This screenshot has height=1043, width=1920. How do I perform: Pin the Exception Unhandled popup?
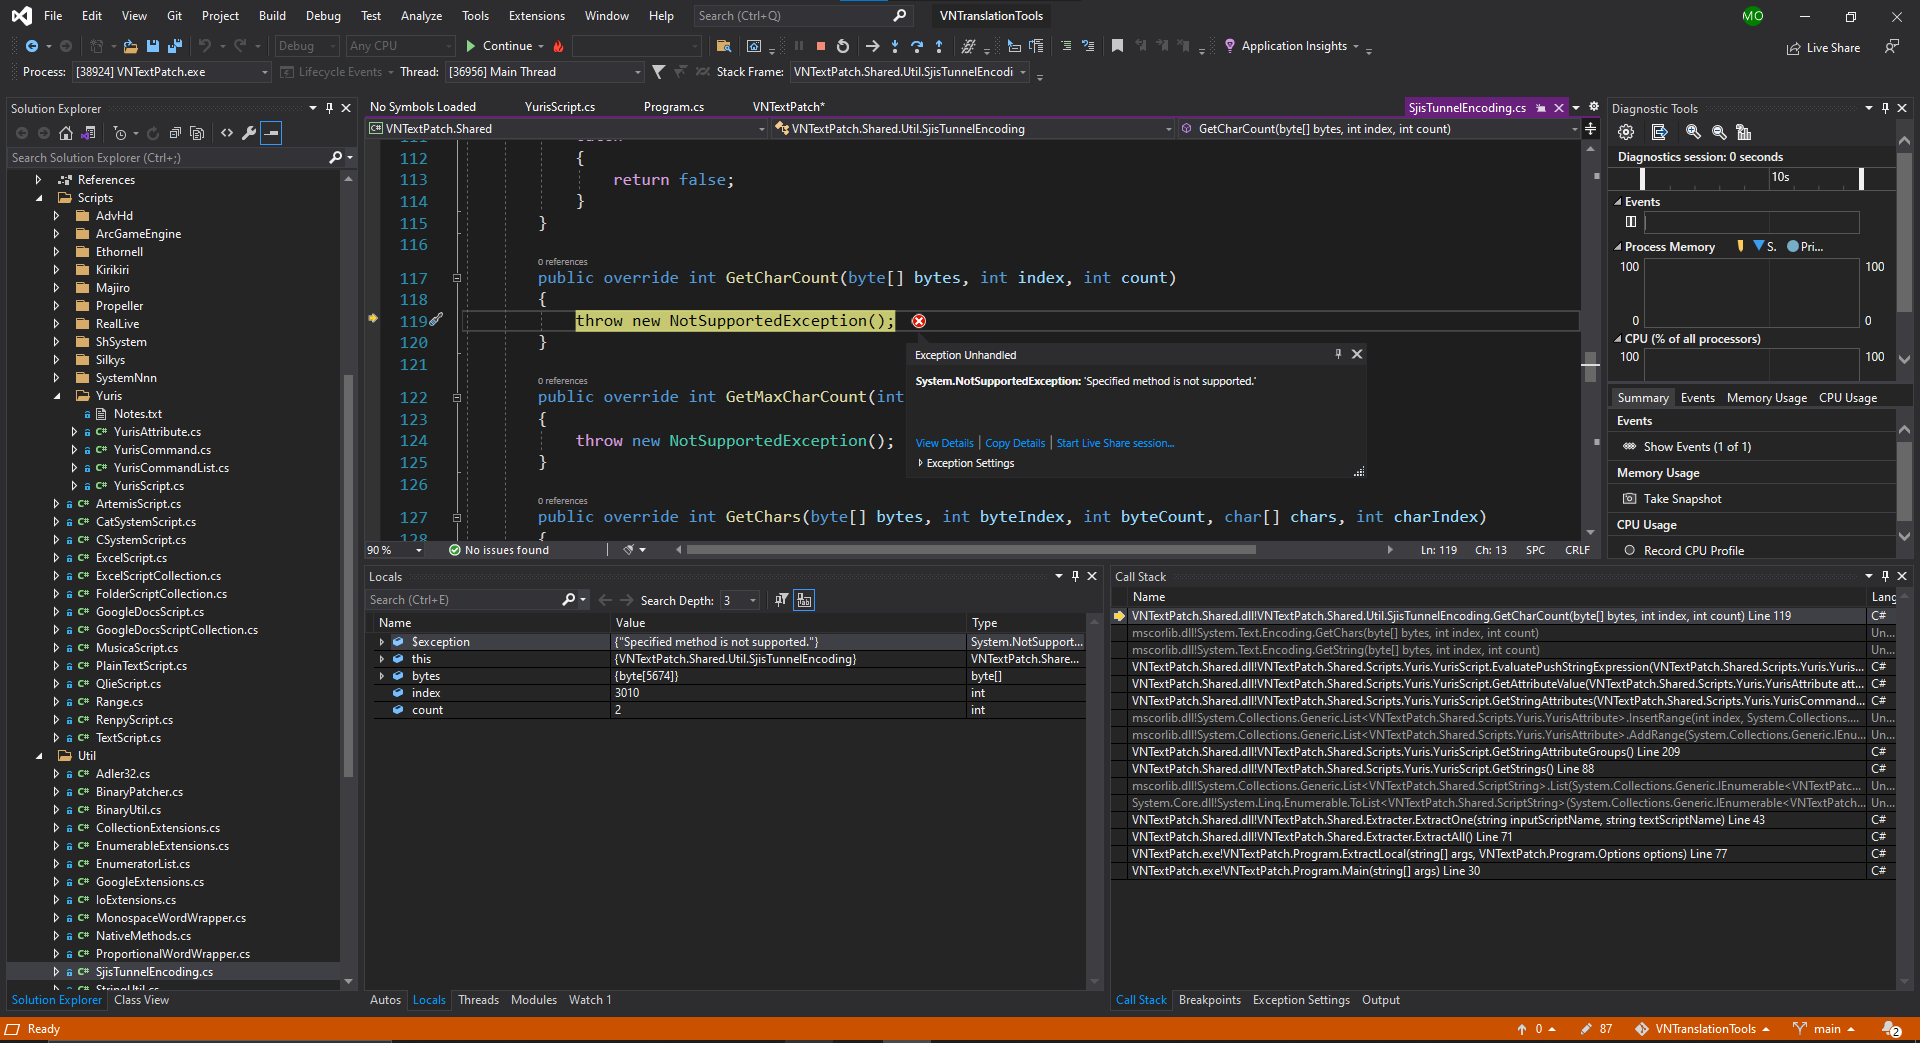(1338, 354)
